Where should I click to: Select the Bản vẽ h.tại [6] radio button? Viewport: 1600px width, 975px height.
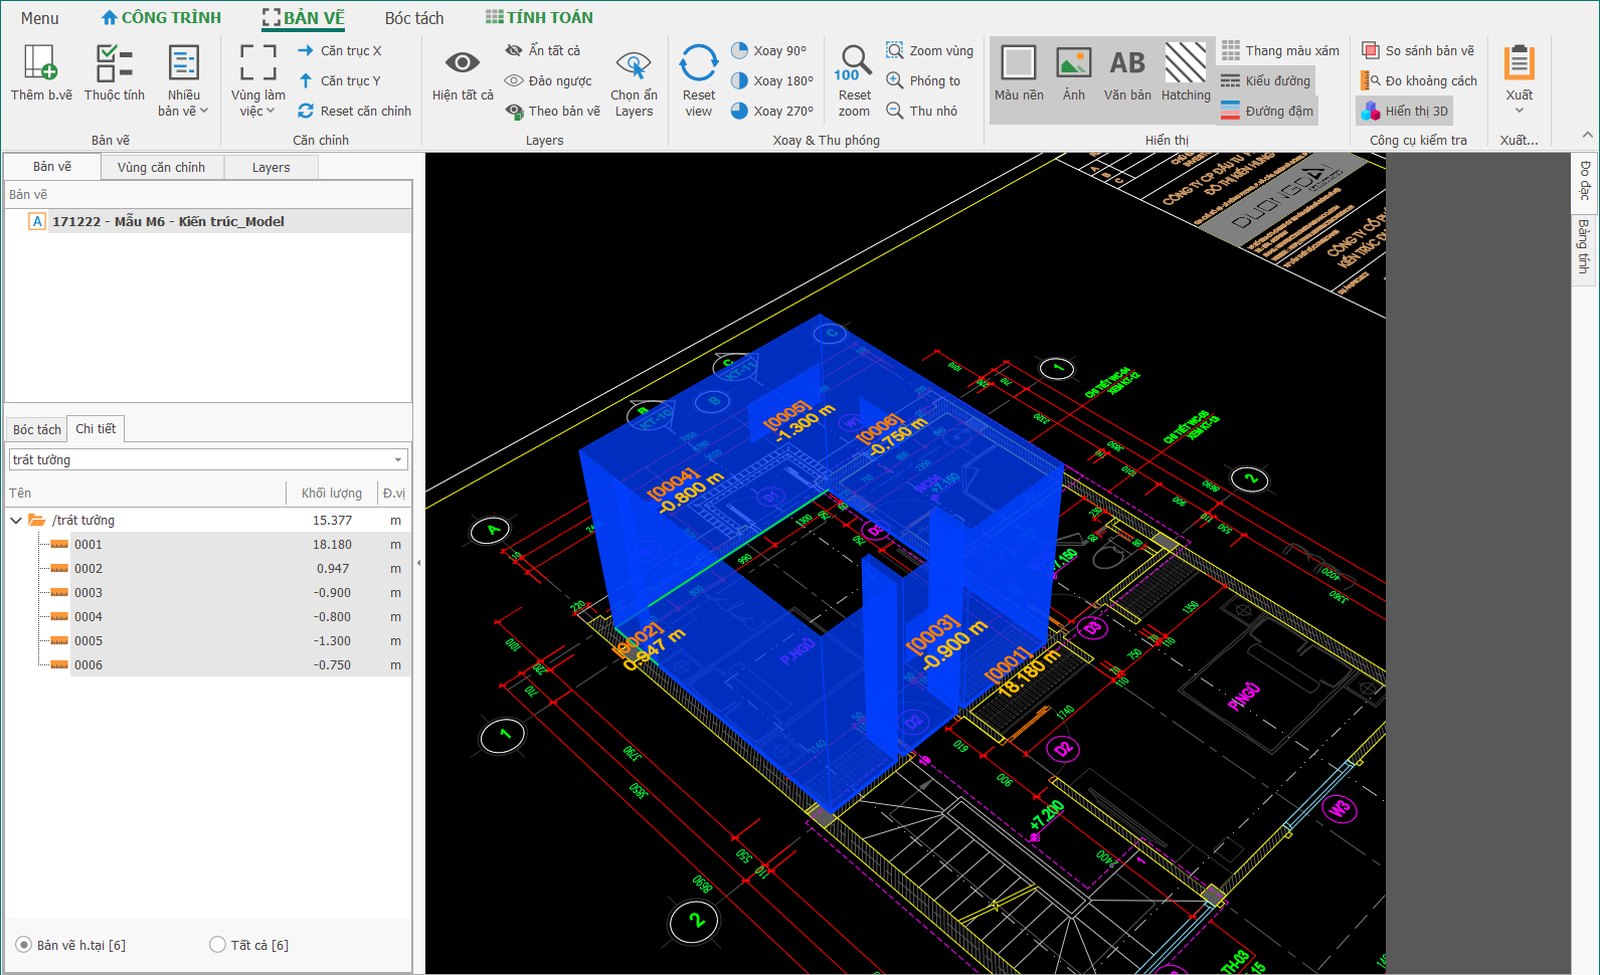tap(23, 945)
